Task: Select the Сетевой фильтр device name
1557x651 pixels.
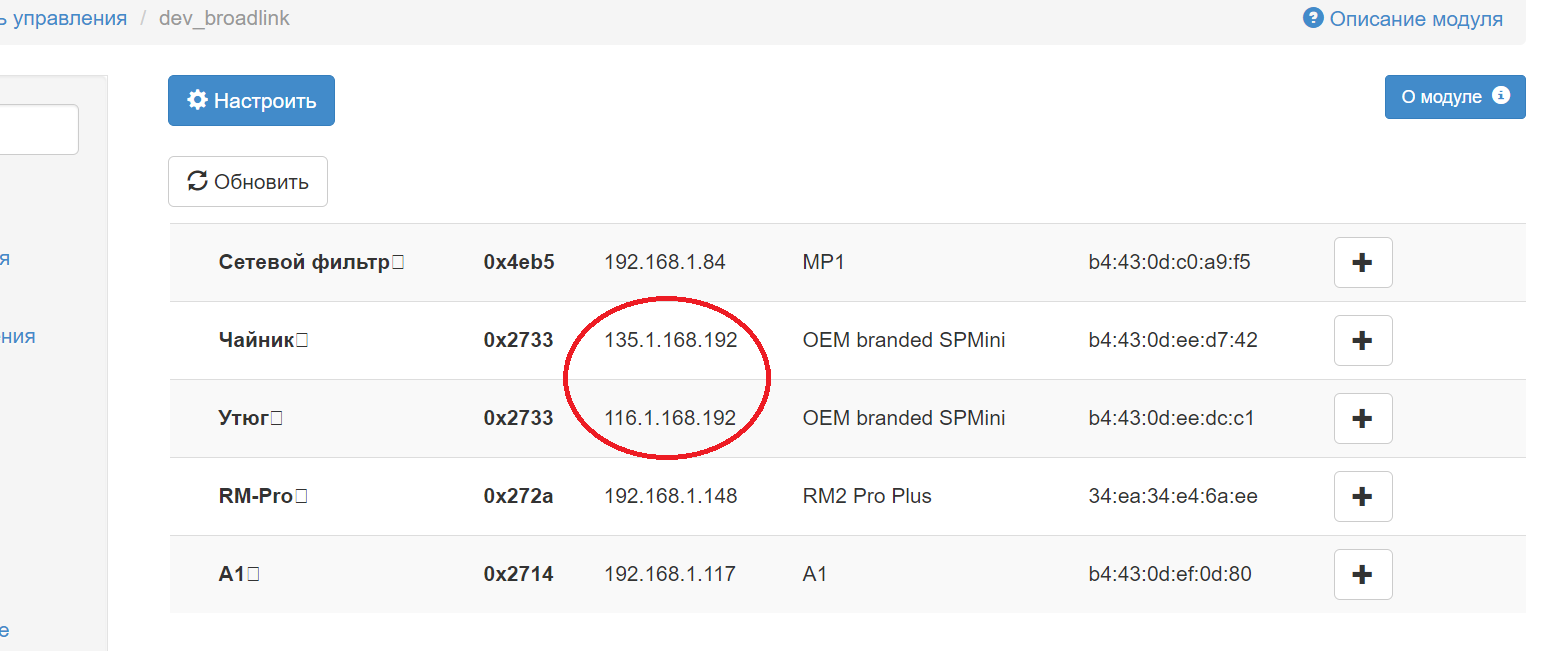Action: 304,263
